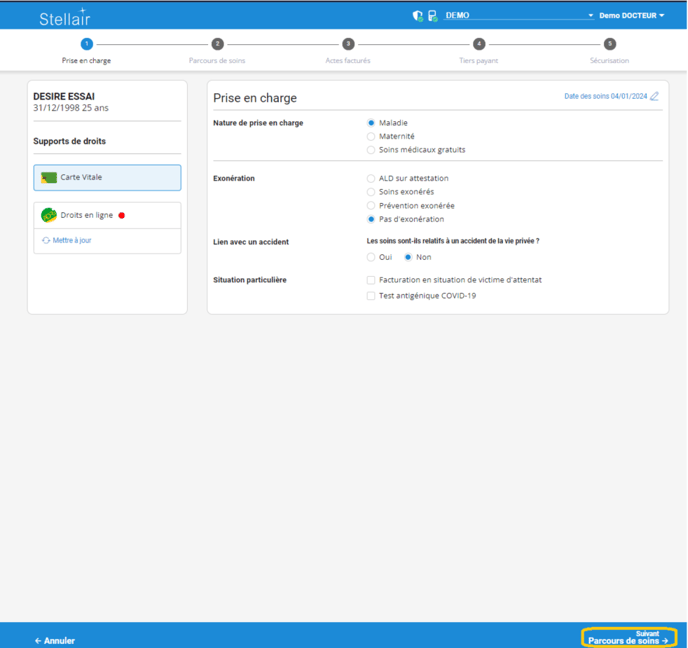The width and height of the screenshot is (688, 648).
Task: Open the DEMO dropdown selector
Action: pyautogui.click(x=518, y=16)
